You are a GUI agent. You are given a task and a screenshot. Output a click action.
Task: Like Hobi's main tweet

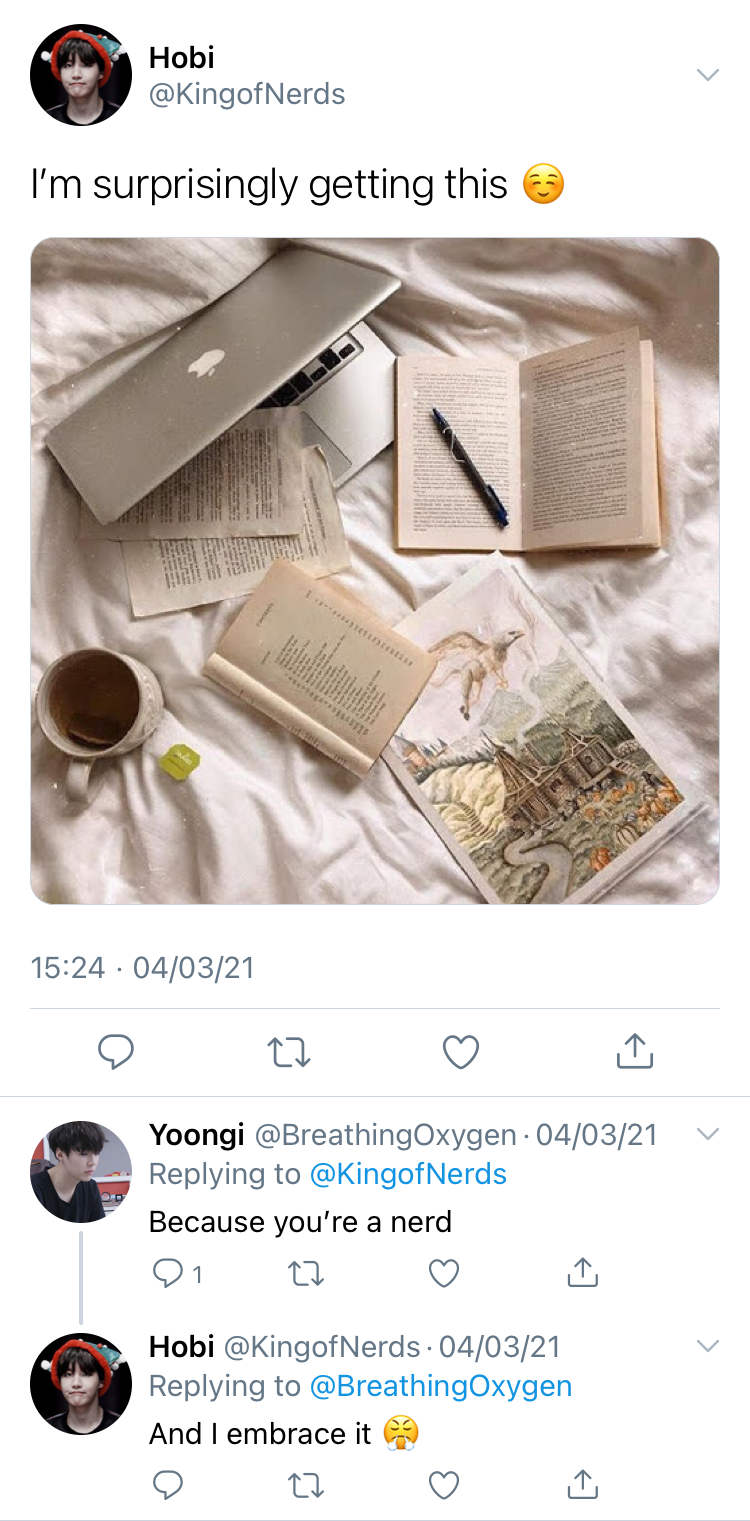click(461, 1051)
